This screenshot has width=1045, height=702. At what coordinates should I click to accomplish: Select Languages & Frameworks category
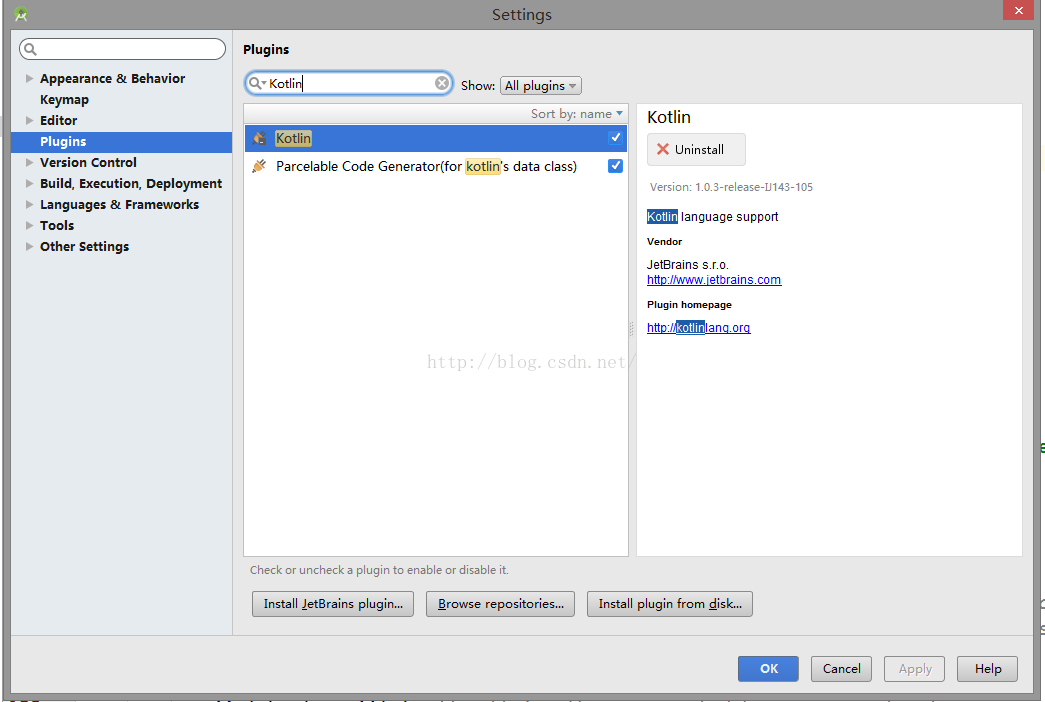click(x=119, y=204)
